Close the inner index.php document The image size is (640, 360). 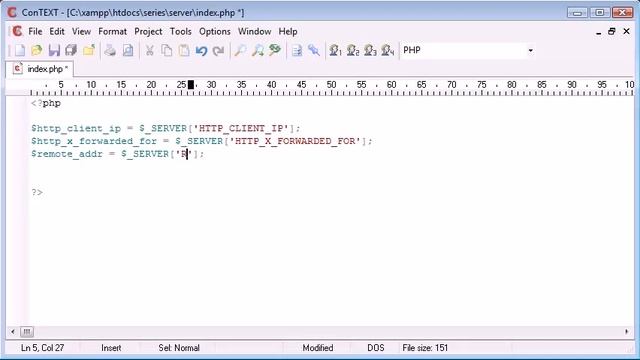(x=627, y=31)
